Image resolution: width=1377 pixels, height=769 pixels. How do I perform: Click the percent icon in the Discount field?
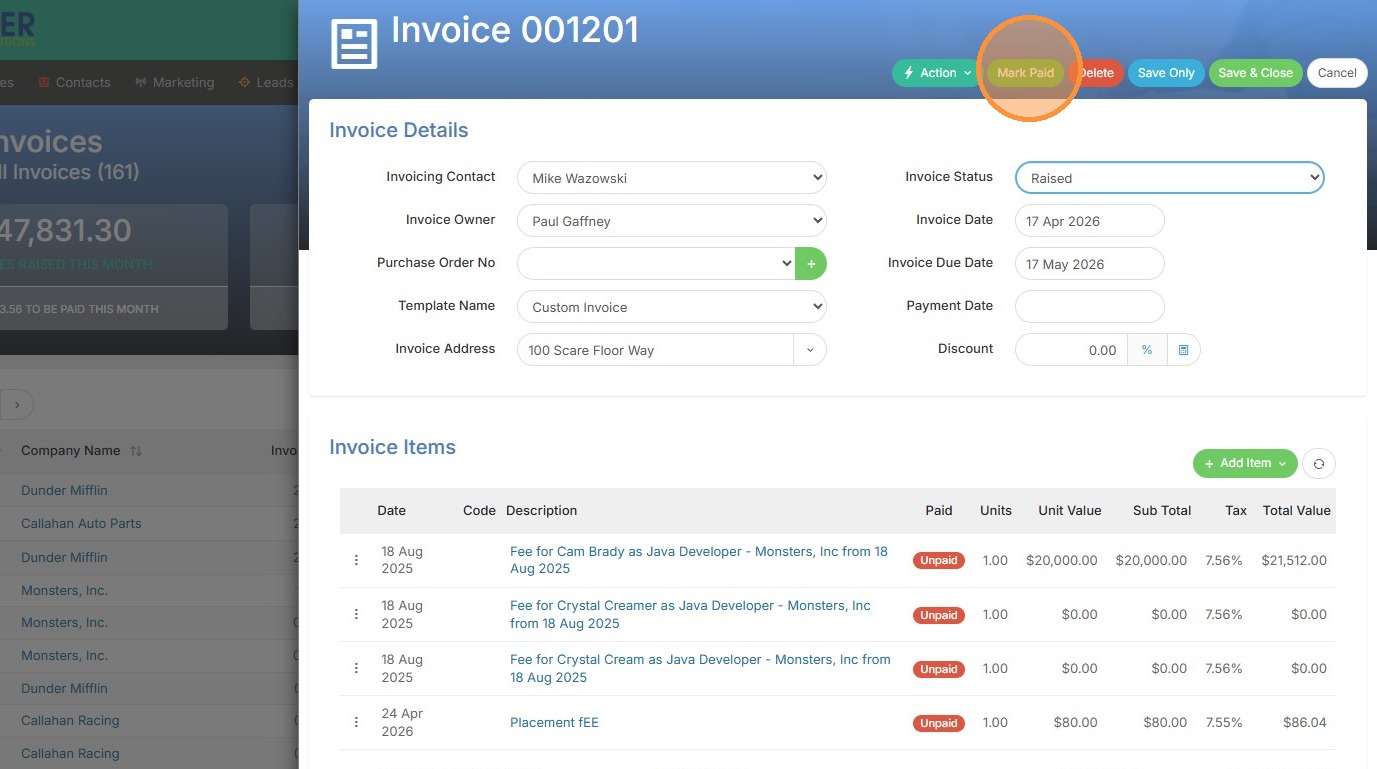tap(1147, 350)
